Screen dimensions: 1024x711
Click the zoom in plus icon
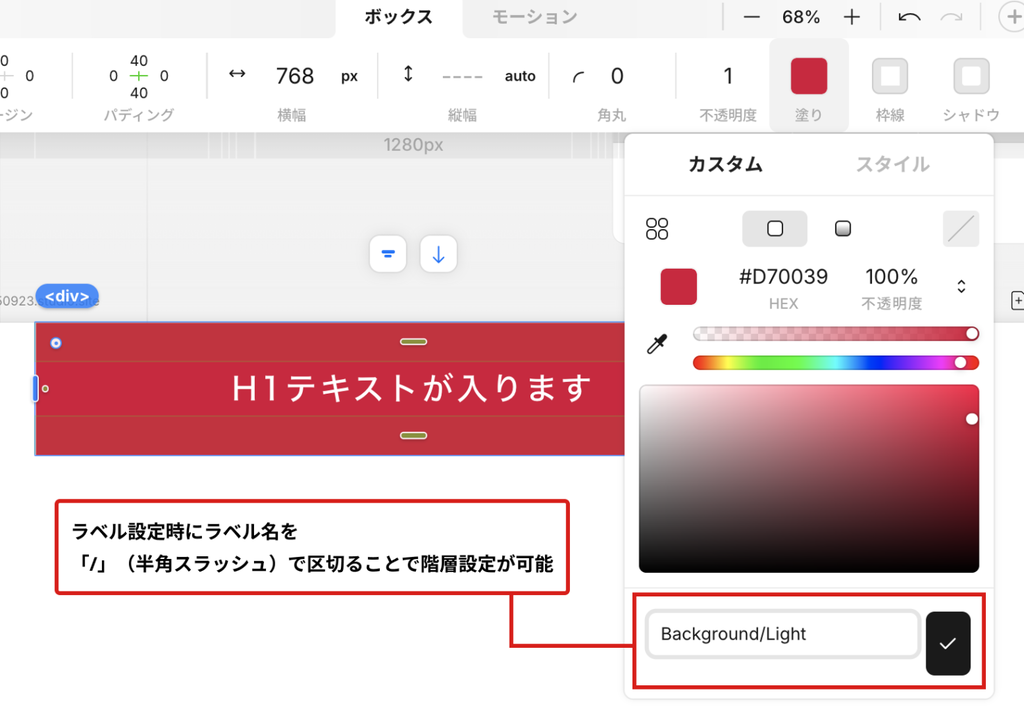click(x=851, y=17)
